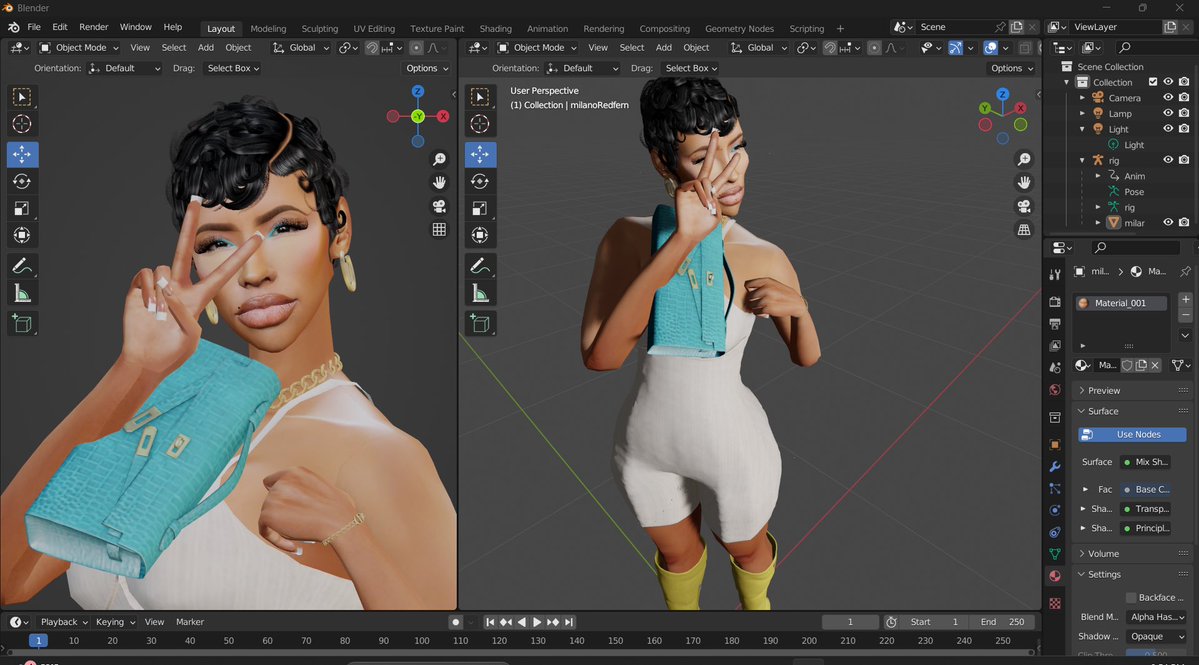The height and width of the screenshot is (665, 1199).
Task: Switch to the Shading workspace tab
Action: point(495,28)
